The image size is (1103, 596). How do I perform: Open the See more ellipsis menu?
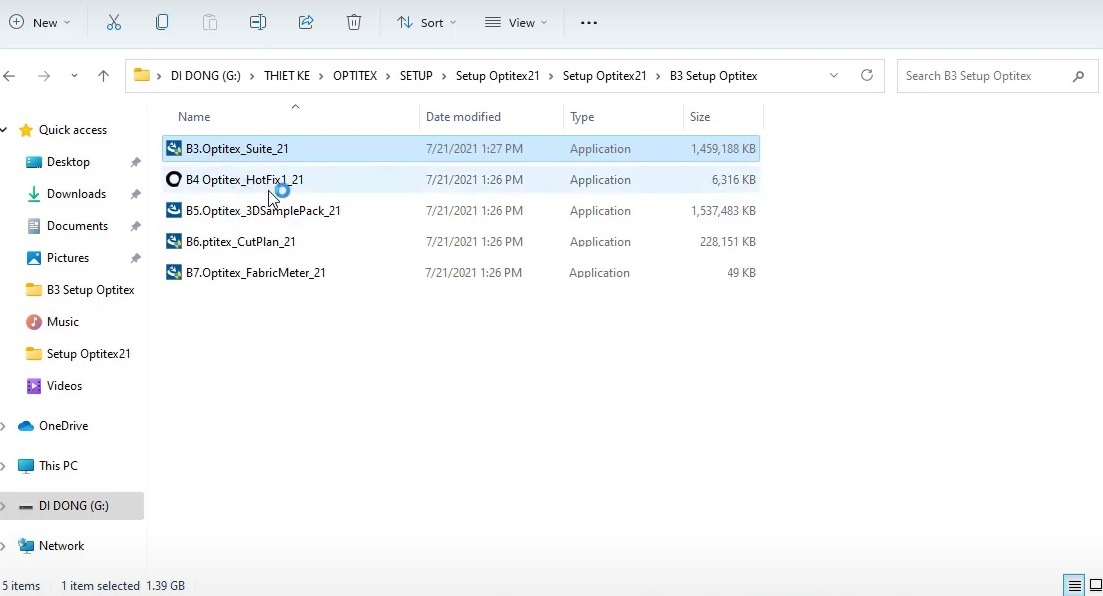tap(589, 22)
